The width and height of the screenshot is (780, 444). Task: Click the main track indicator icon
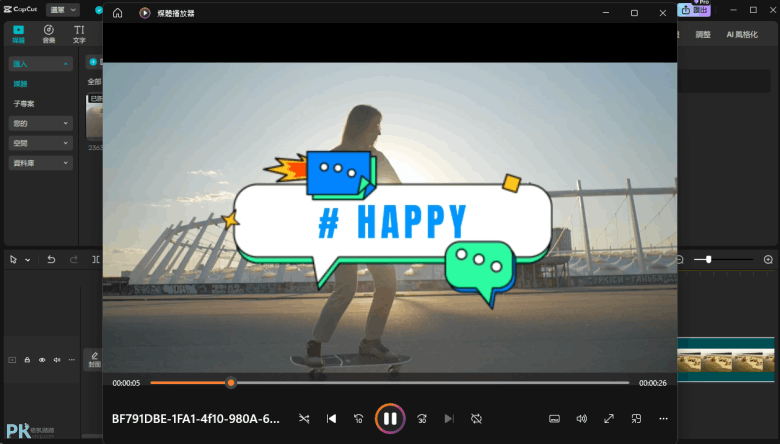click(12, 360)
